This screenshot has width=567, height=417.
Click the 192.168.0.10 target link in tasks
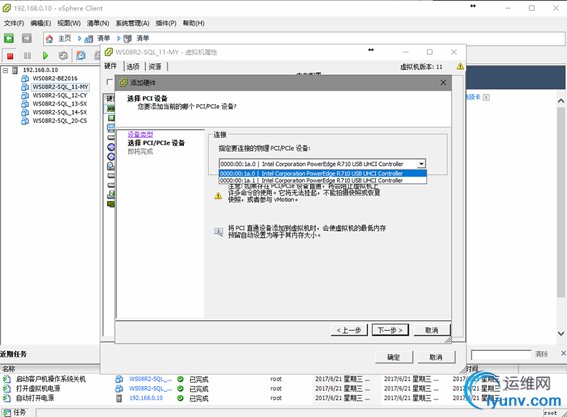pos(146,398)
